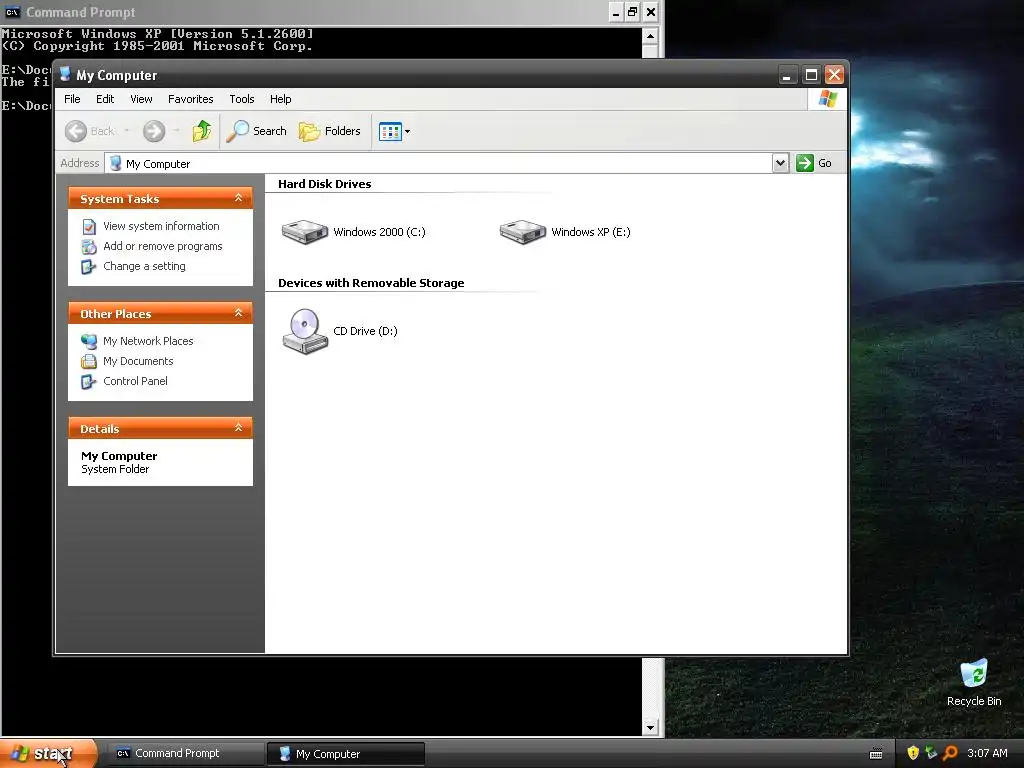
Task: Switch to Command Prompt taskbar button
Action: [184, 754]
